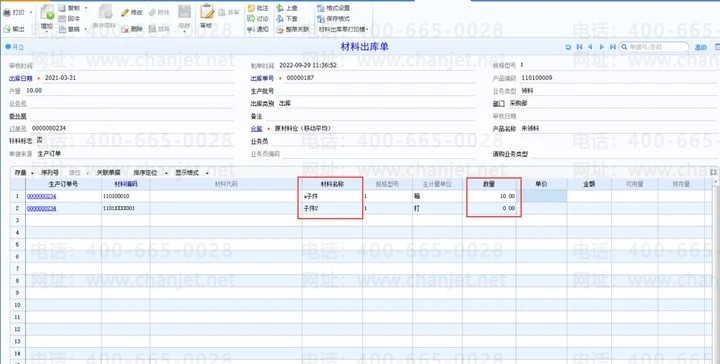Select 关联单据 in the grid toolbar
Image resolution: width=720 pixels, height=364 pixels.
(x=108, y=173)
